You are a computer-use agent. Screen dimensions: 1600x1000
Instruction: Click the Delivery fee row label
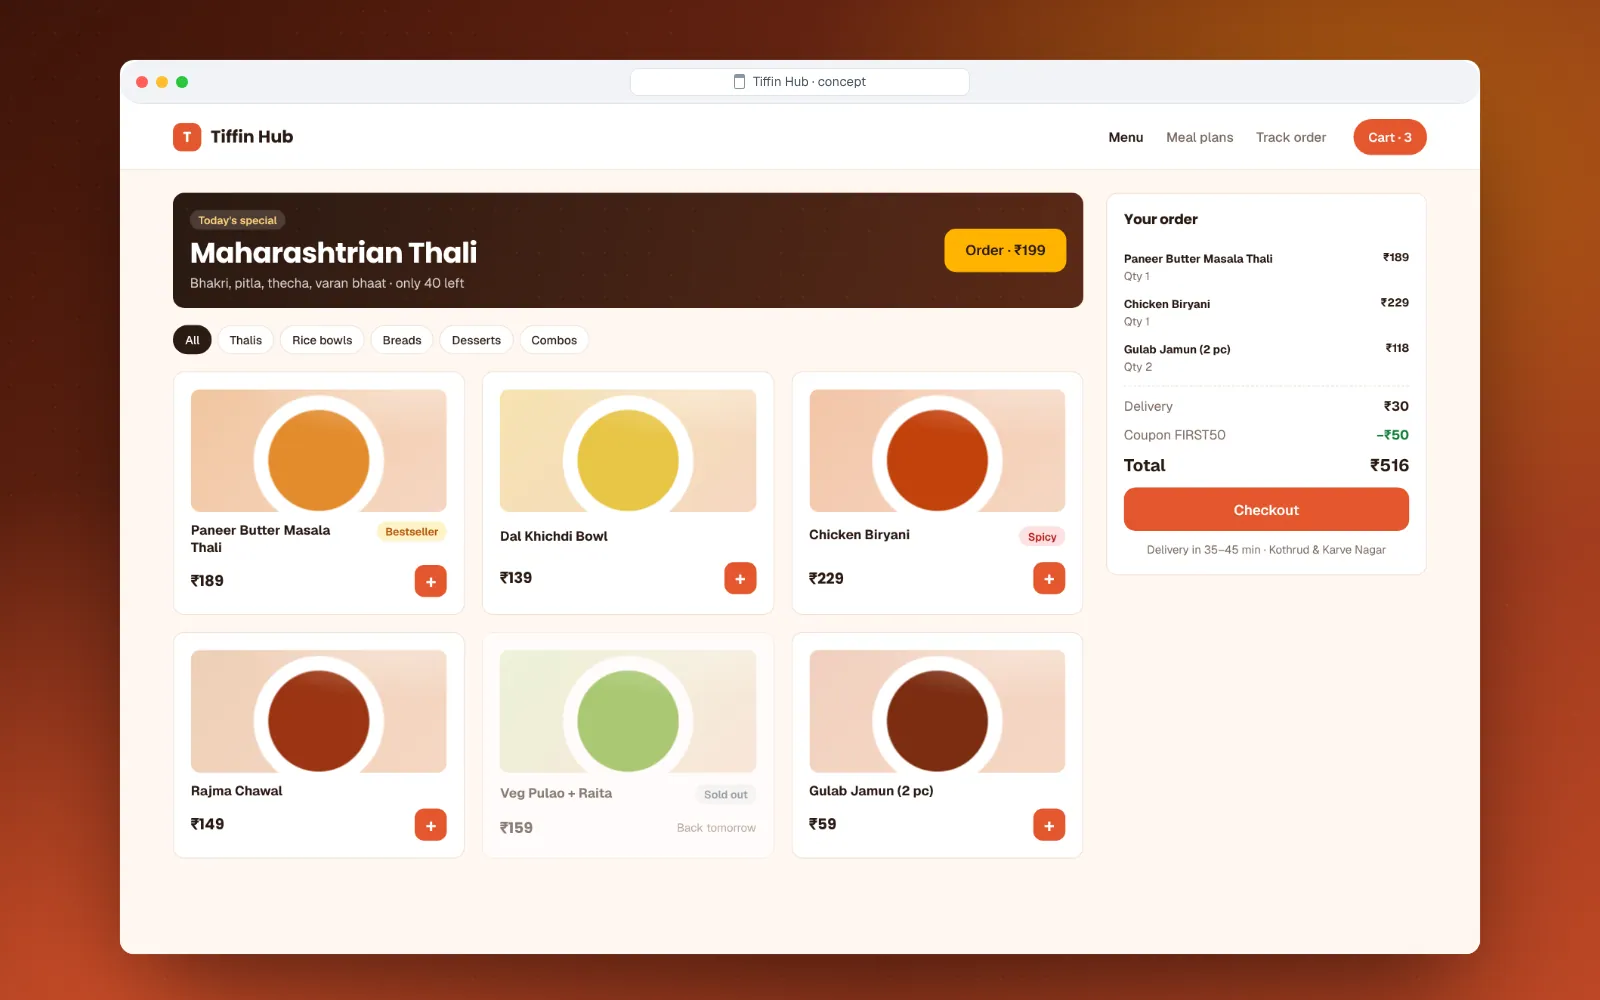pyautogui.click(x=1148, y=406)
